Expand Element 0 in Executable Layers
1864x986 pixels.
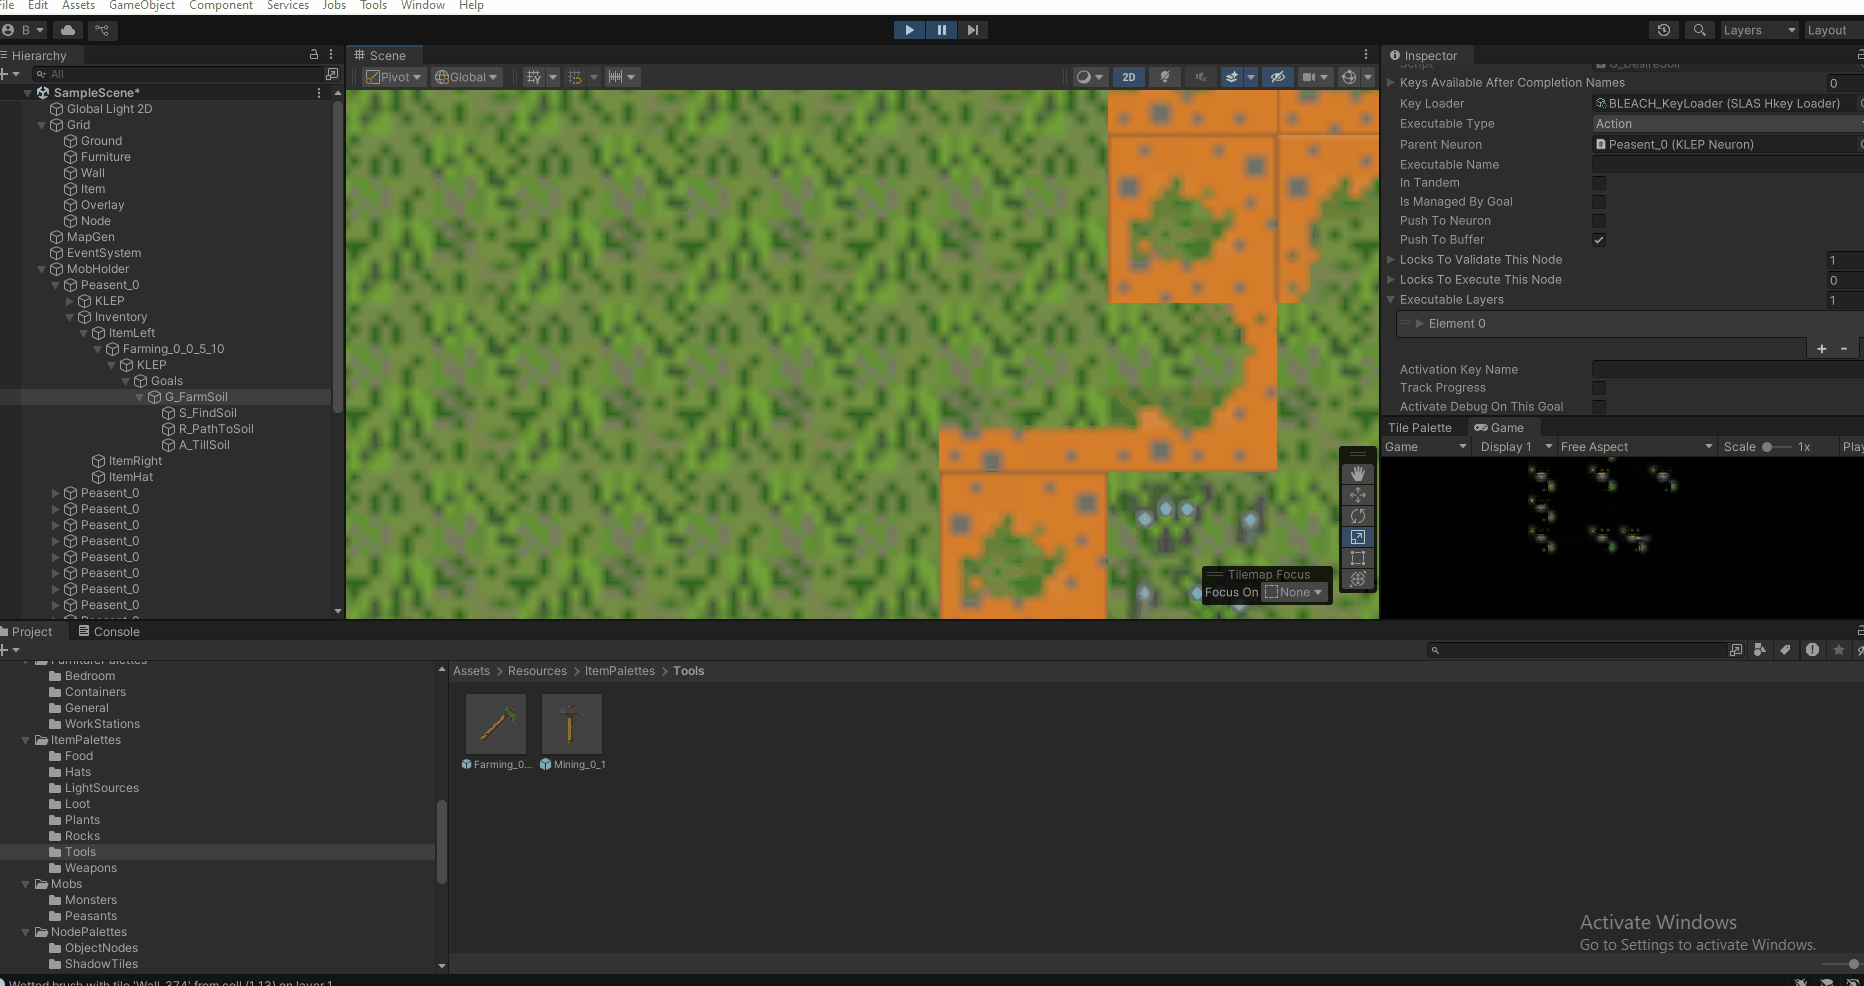click(1419, 324)
